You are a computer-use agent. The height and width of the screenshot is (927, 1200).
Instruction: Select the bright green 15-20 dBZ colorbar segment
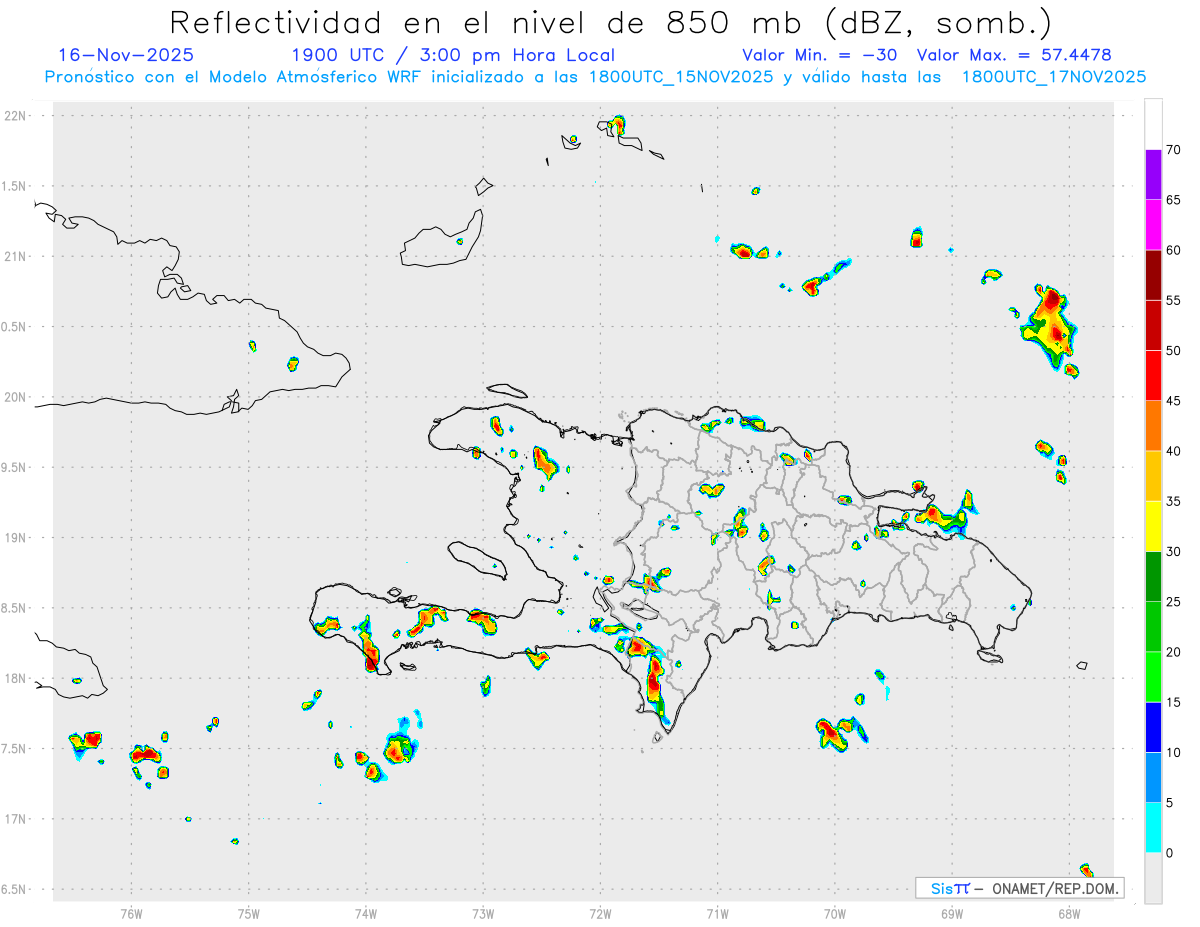1153,677
